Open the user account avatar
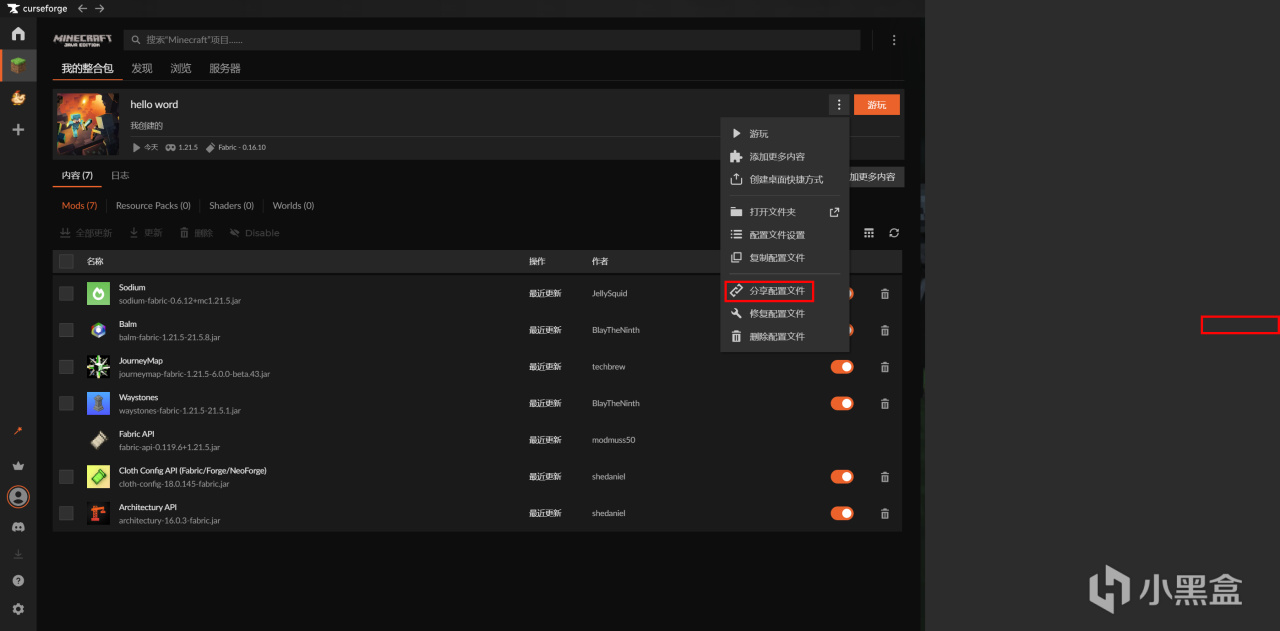This screenshot has width=1280, height=631. coord(18,496)
